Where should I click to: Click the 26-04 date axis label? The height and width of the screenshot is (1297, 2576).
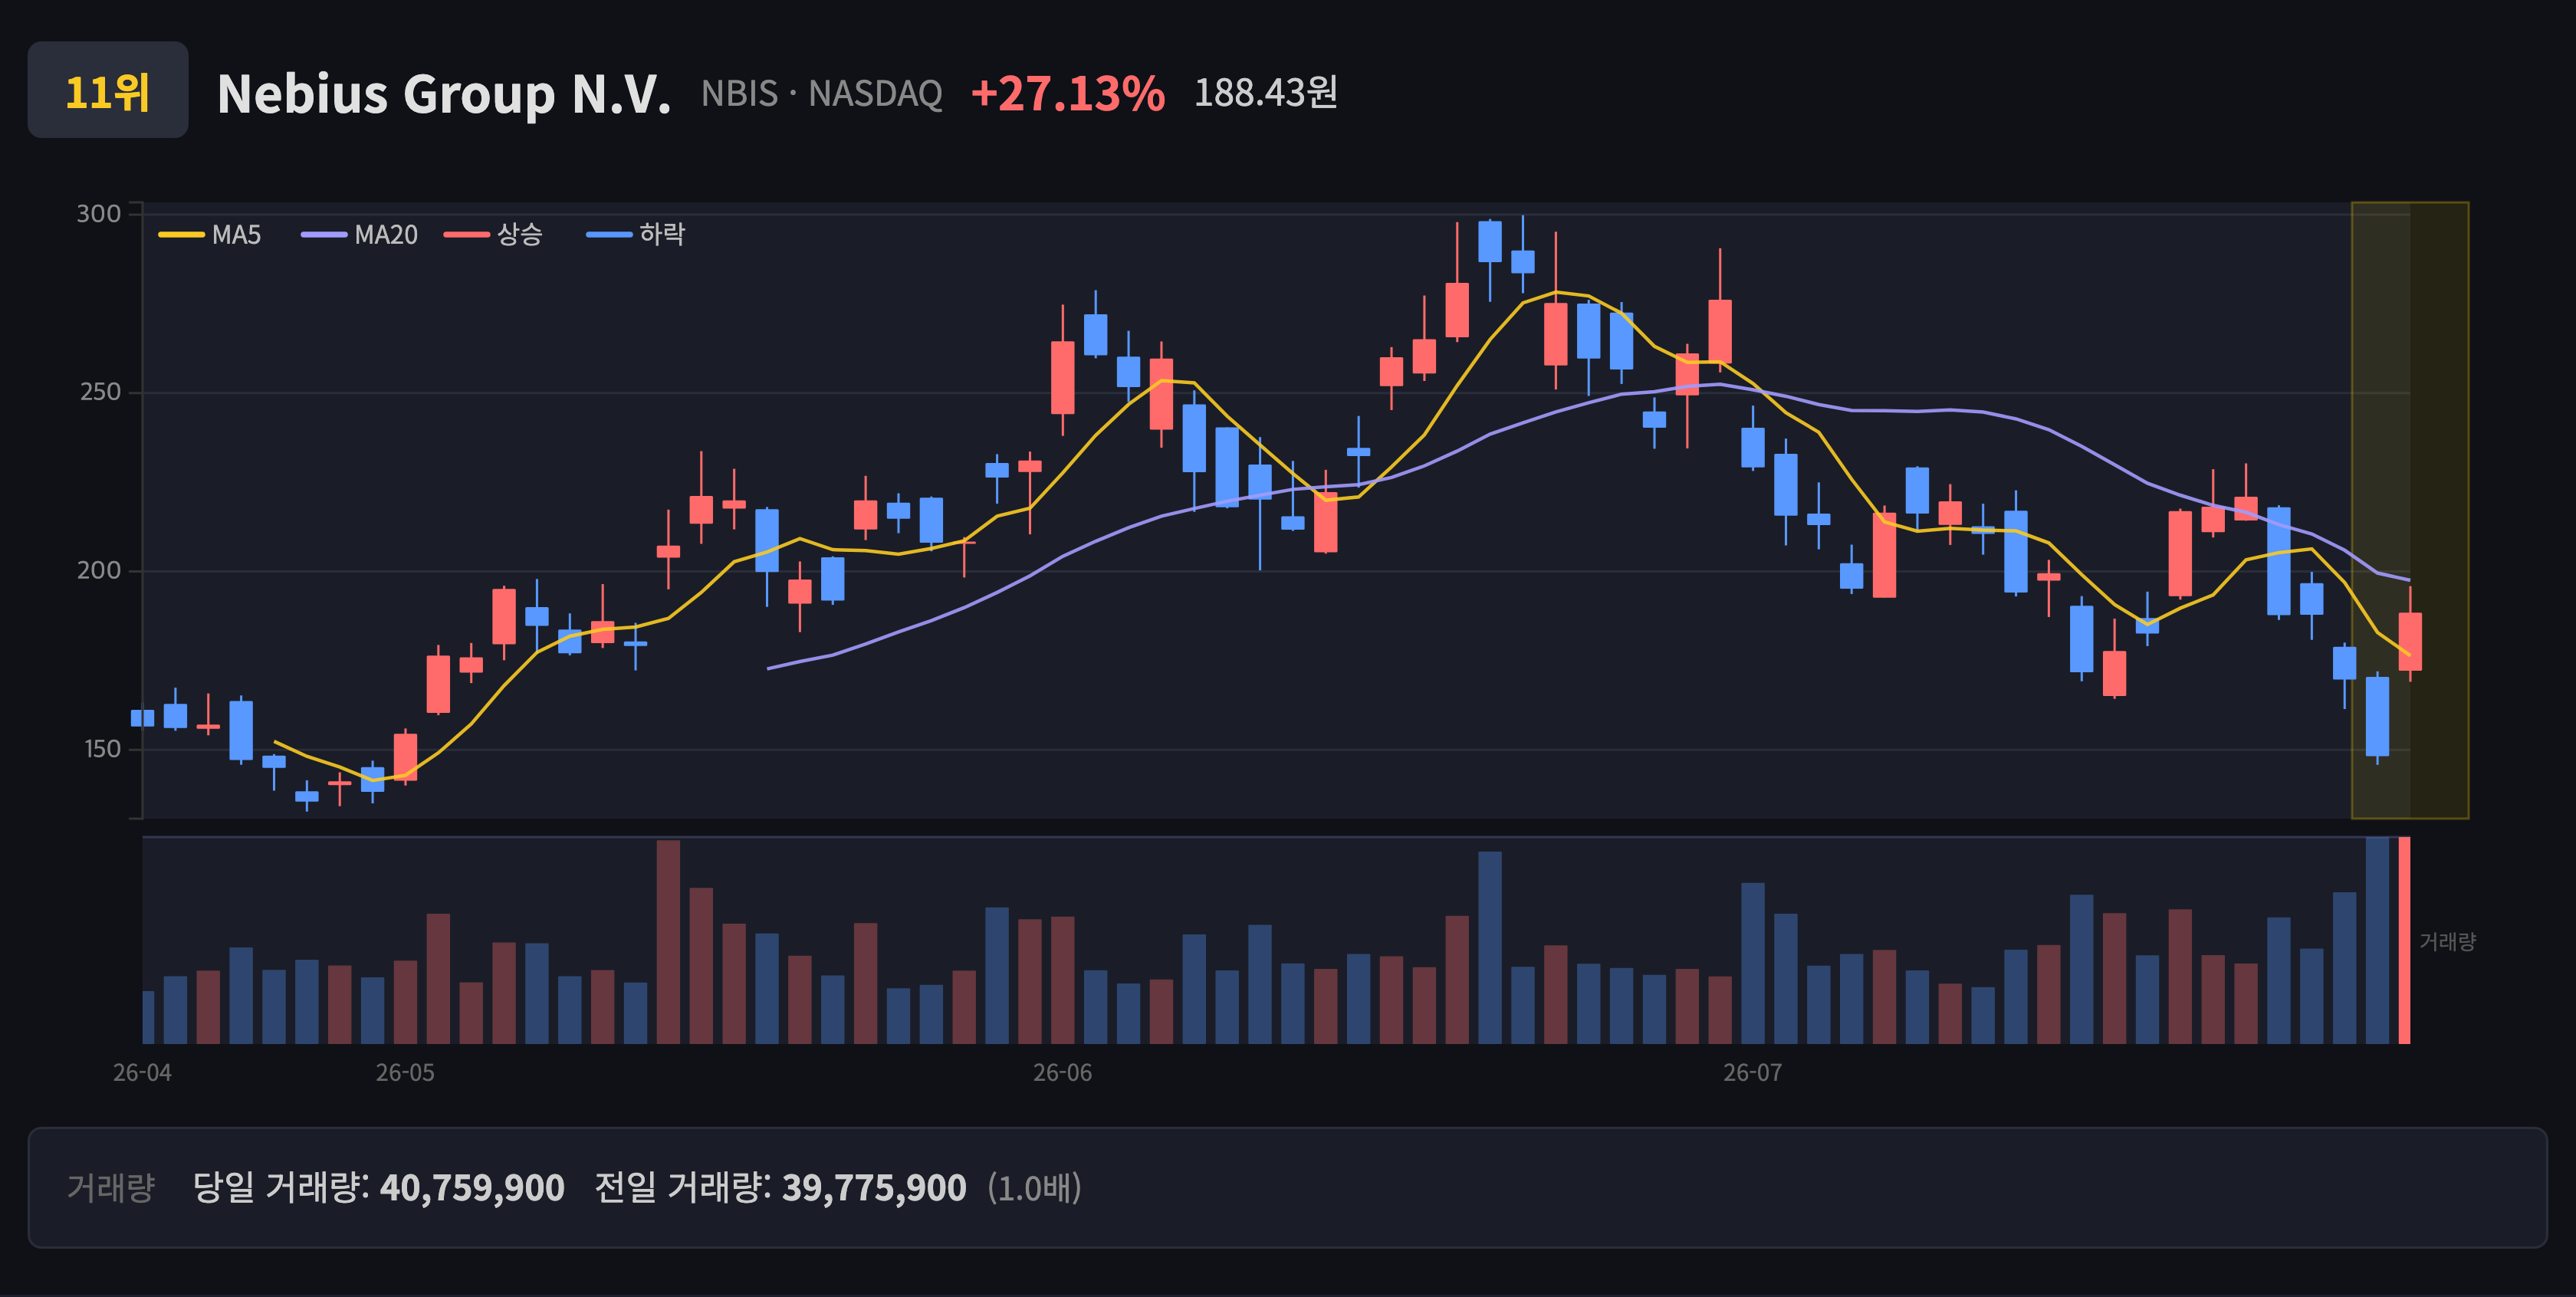[142, 1073]
